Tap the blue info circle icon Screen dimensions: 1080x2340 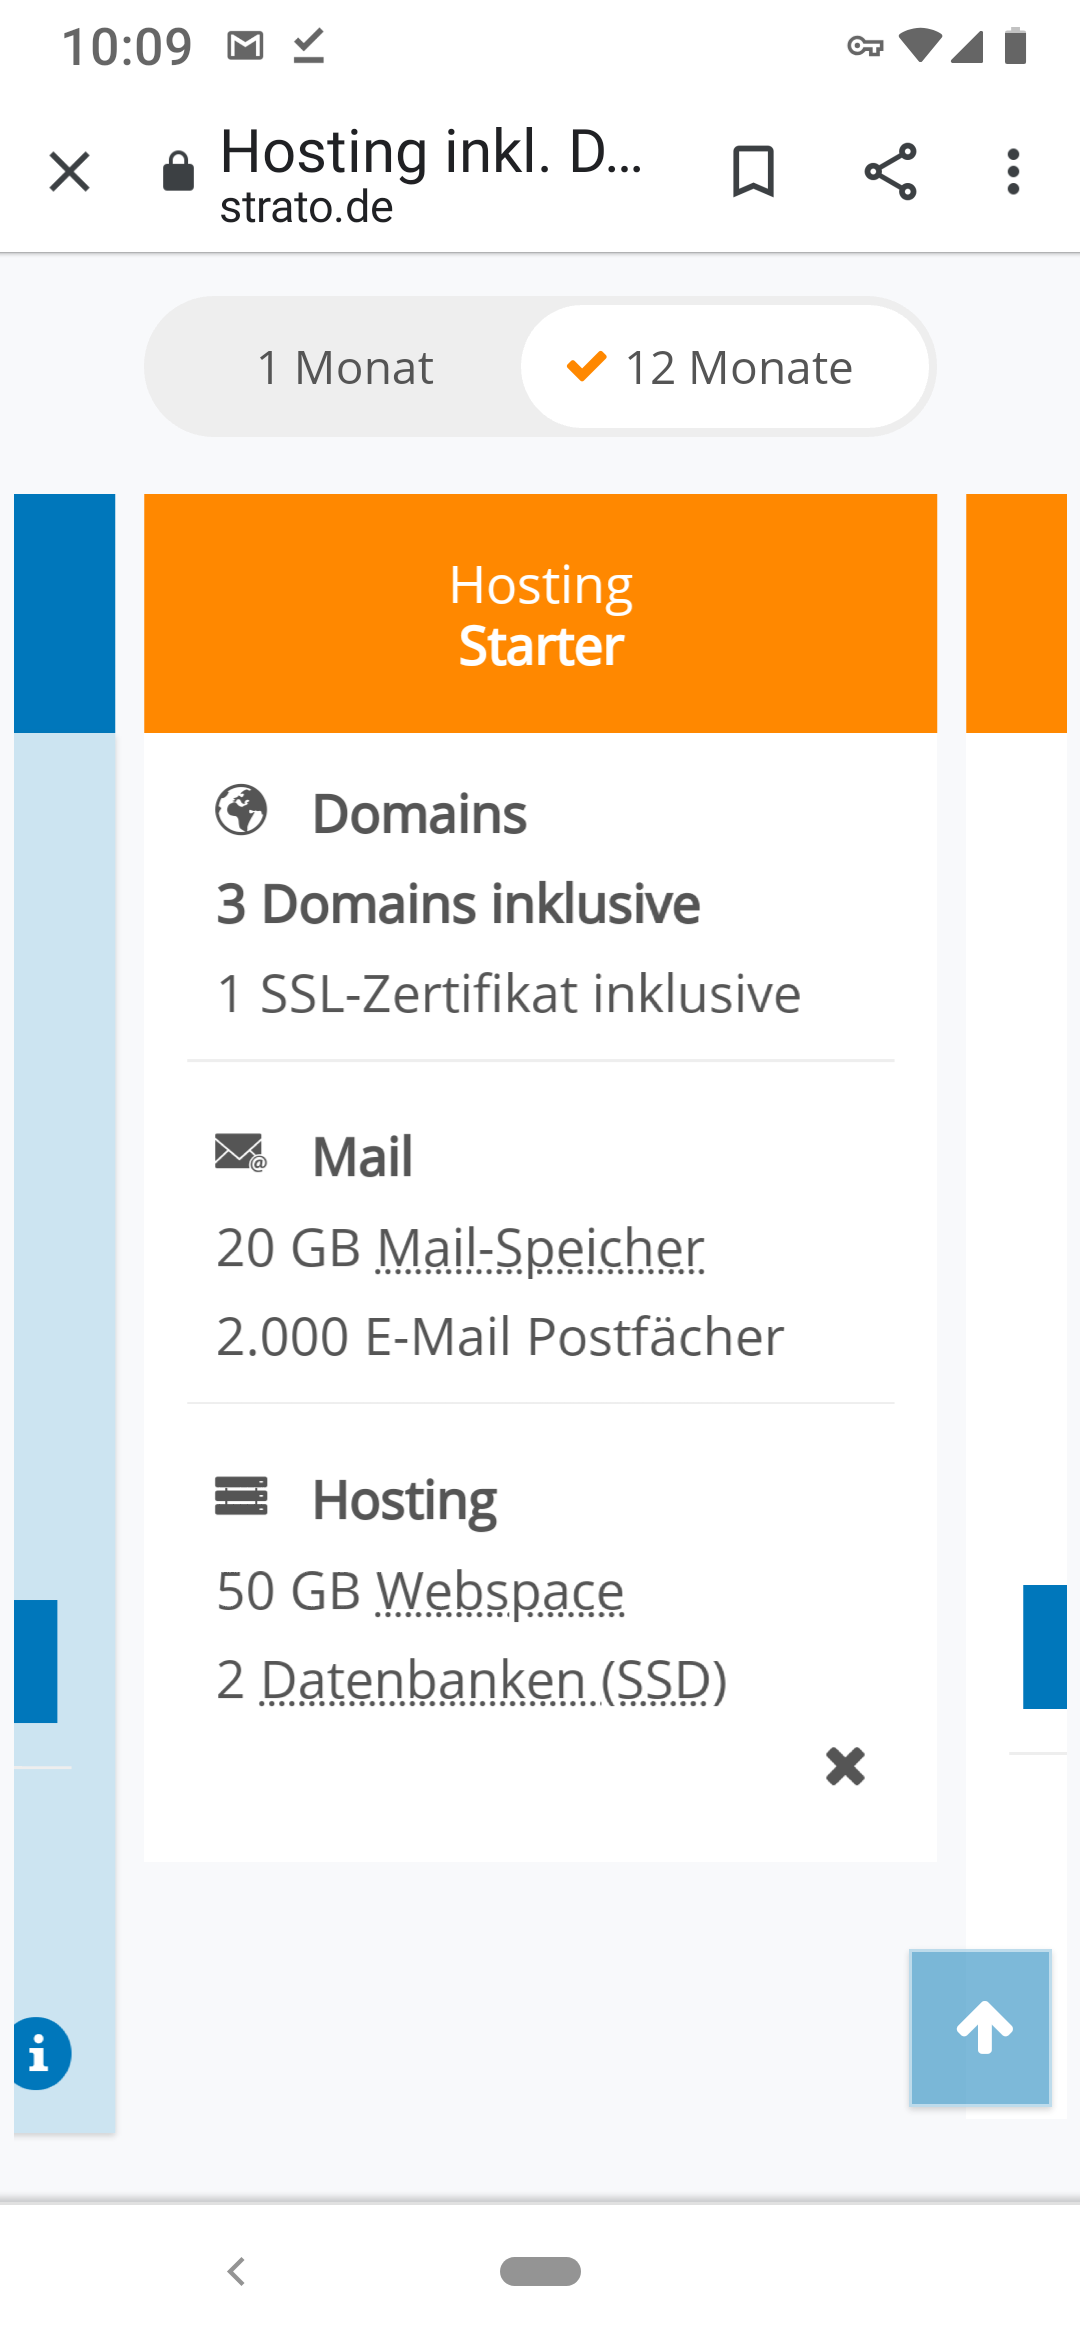tap(40, 2054)
